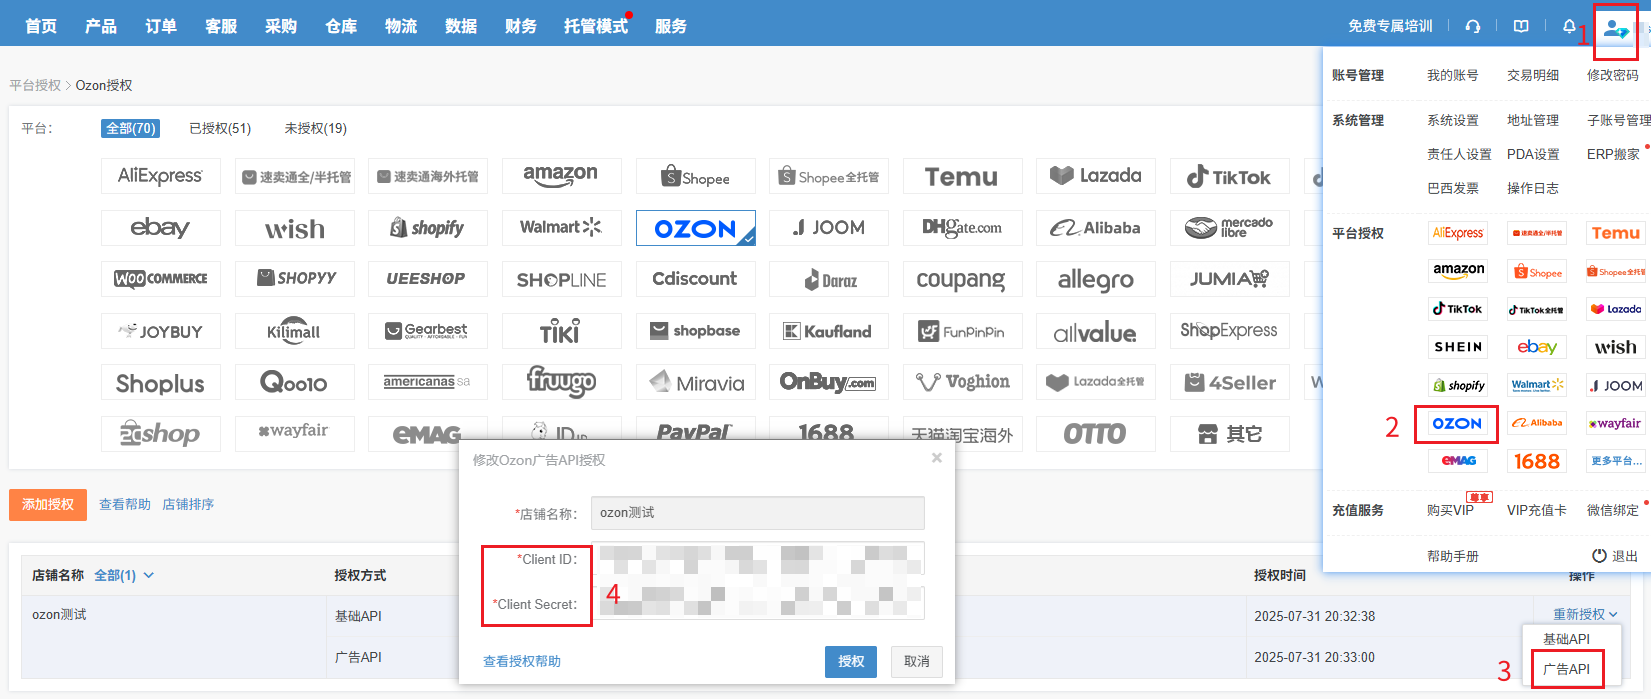Click the 免费专属培训 link in top bar
This screenshot has height=699, width=1651.
(x=1390, y=26)
